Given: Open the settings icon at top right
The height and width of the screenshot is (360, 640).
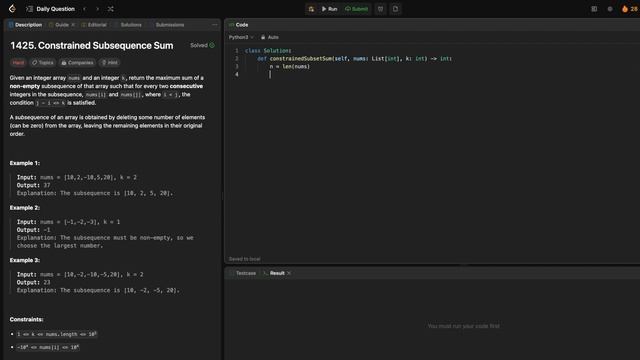Looking at the screenshot, I should click(x=610, y=9).
